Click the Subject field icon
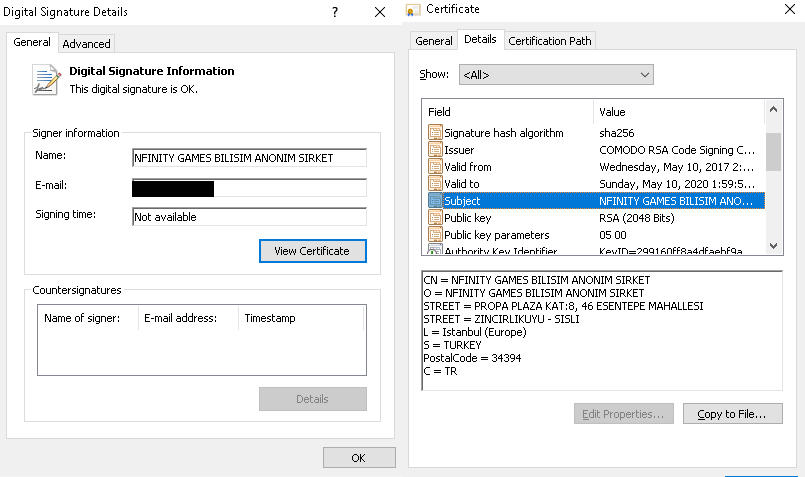805x477 pixels. 435,201
